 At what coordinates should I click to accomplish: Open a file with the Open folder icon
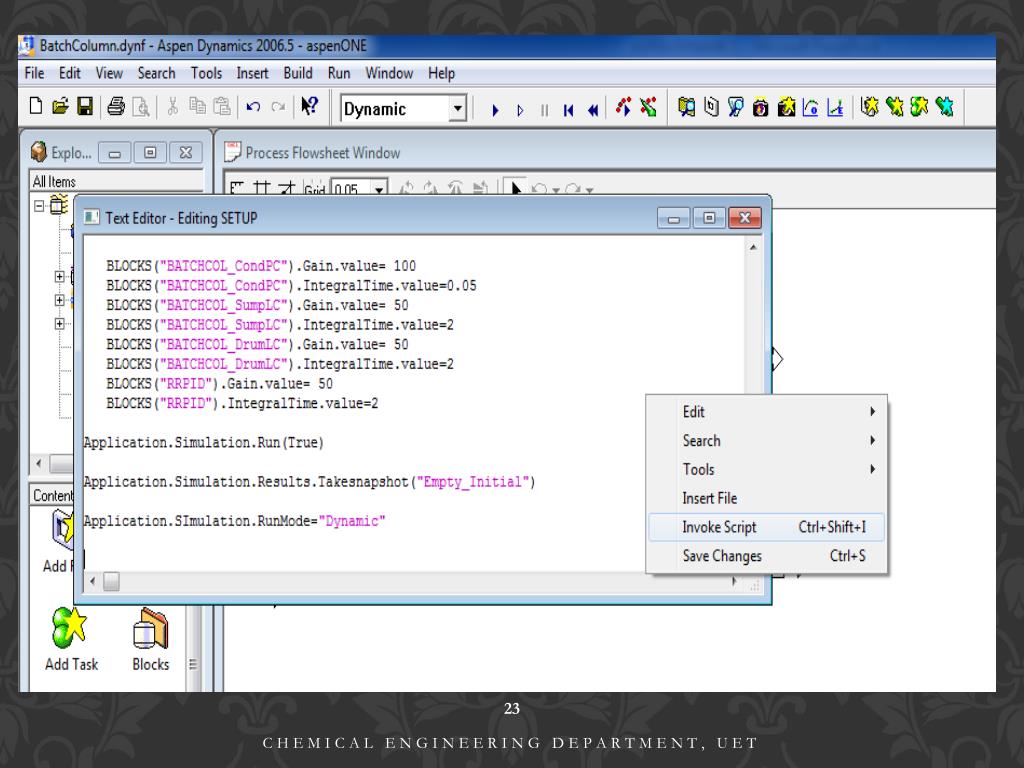coord(60,106)
